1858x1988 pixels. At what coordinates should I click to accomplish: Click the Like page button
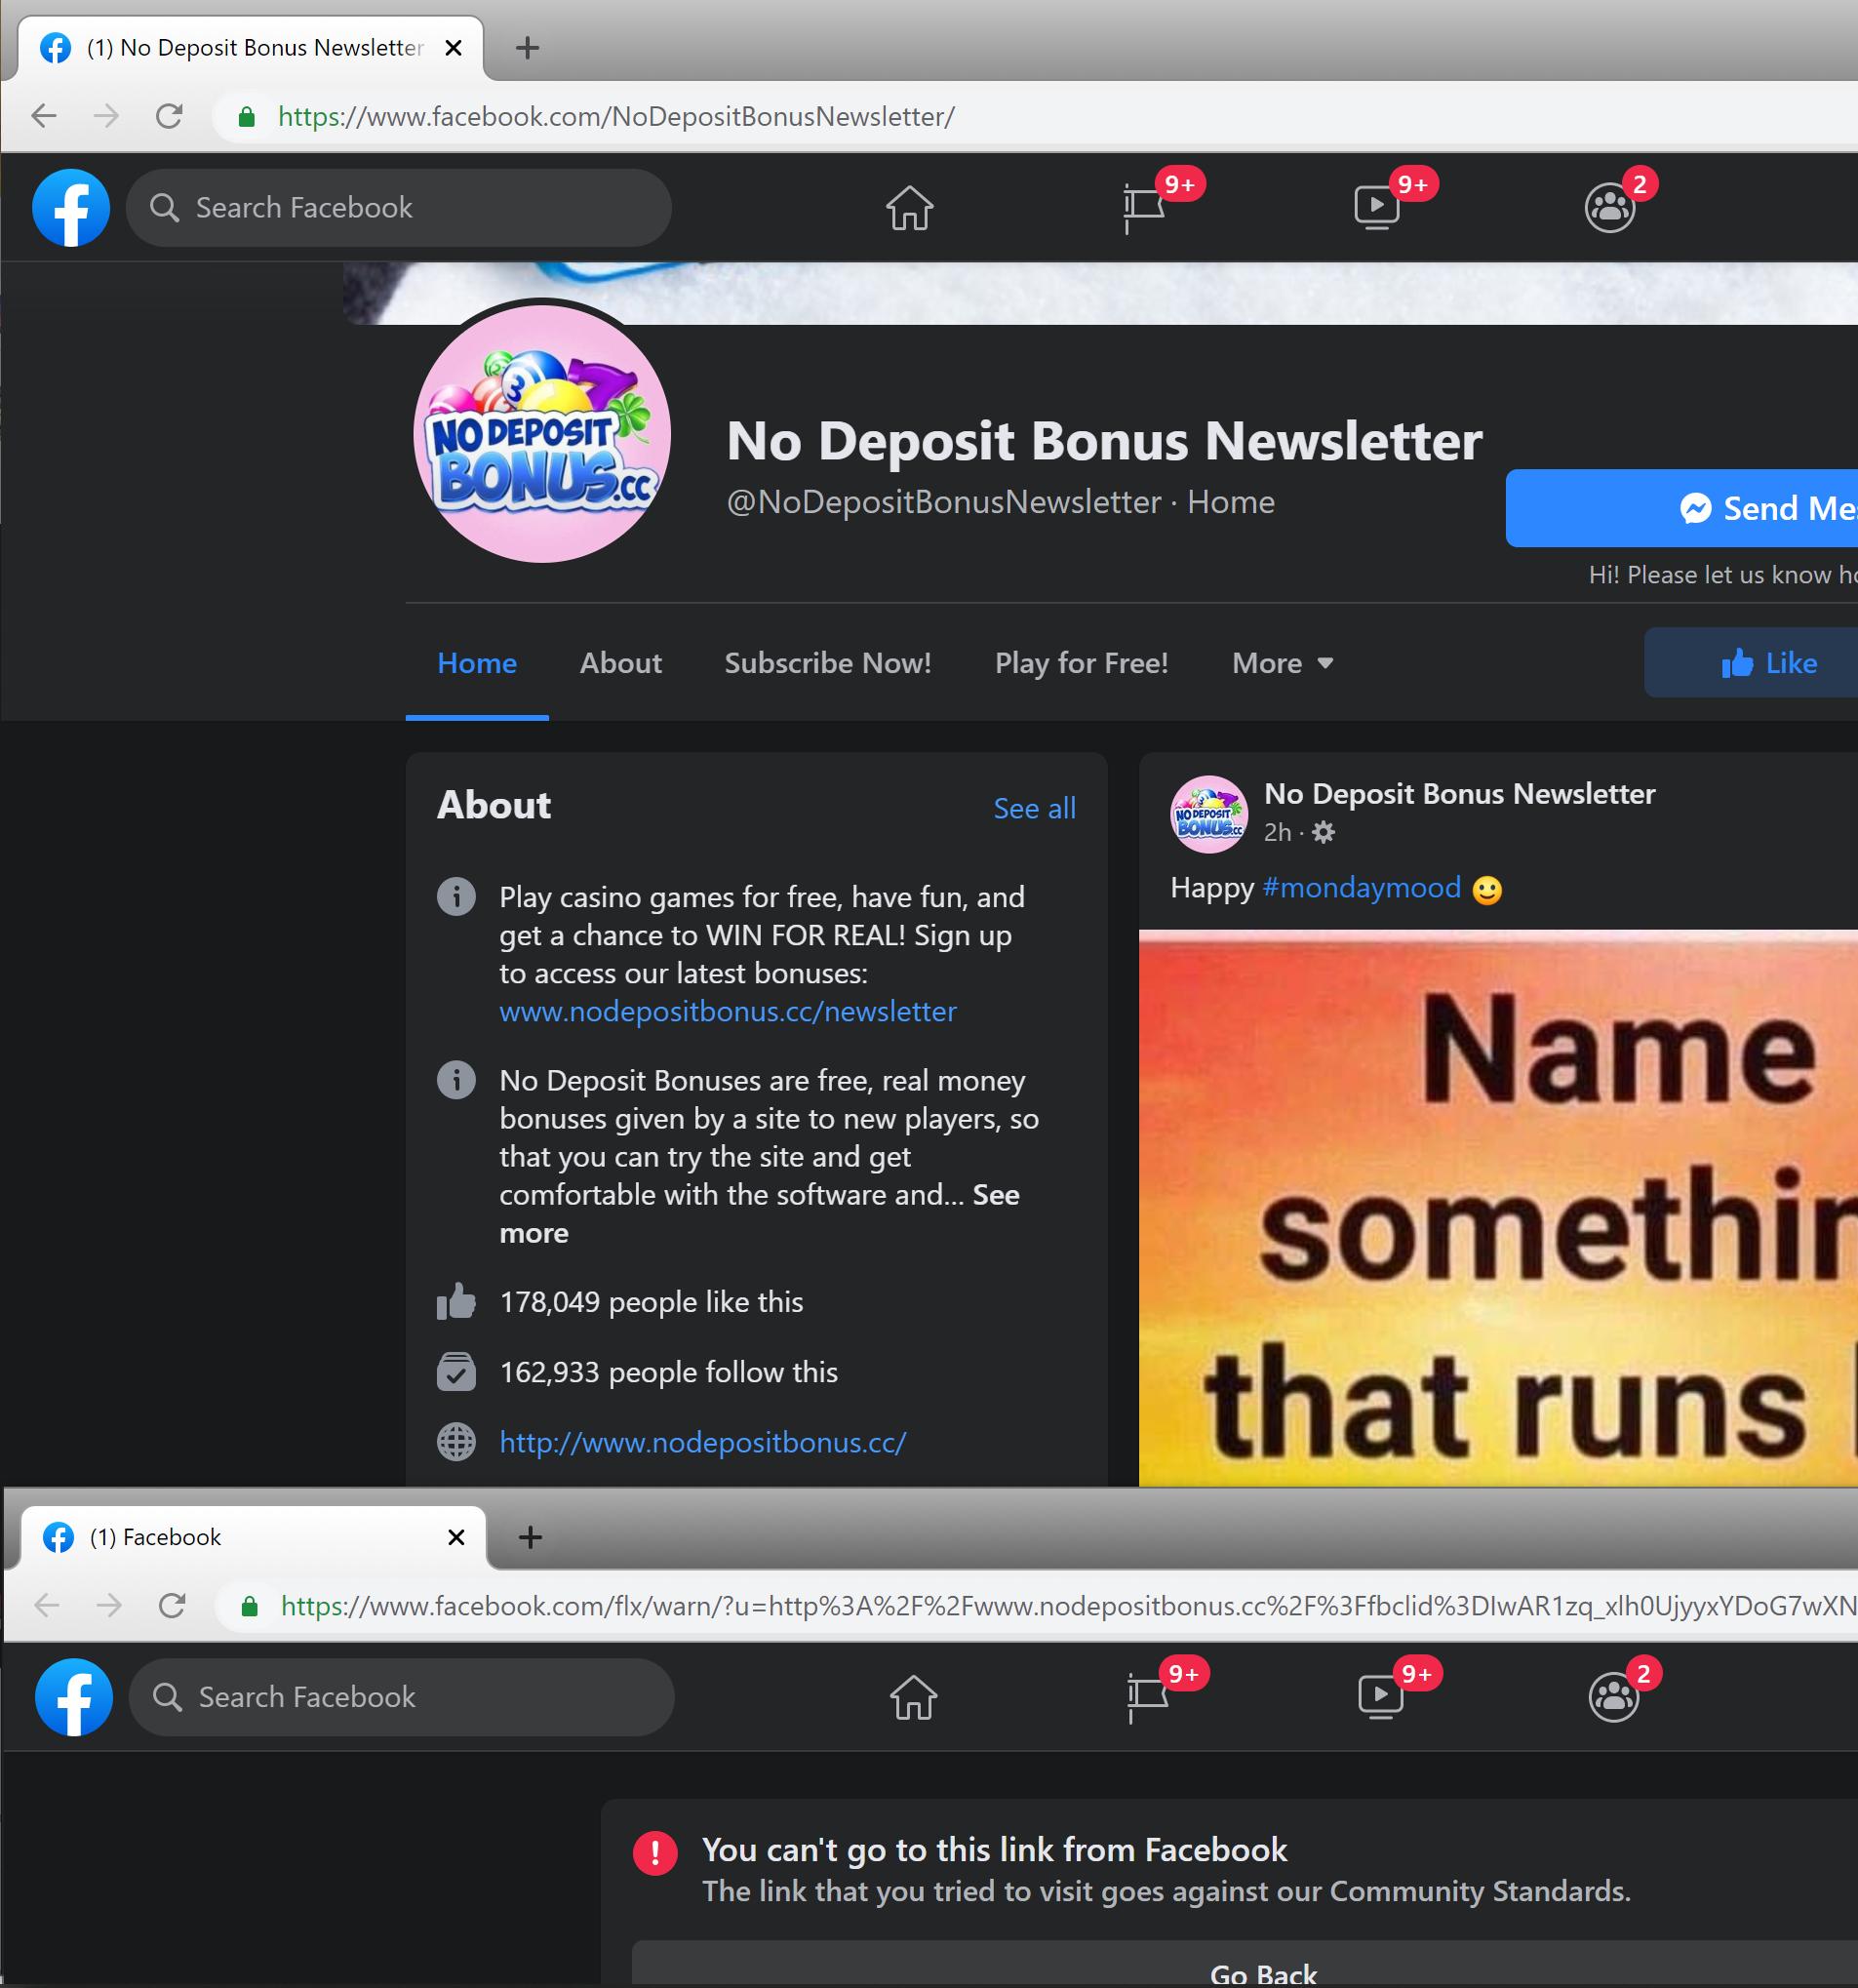tap(1751, 663)
